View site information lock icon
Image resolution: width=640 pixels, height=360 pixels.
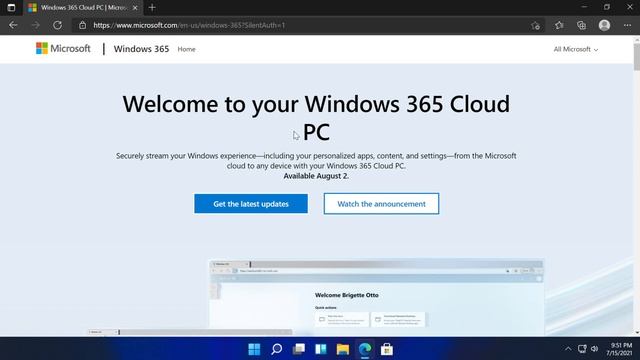click(x=82, y=25)
